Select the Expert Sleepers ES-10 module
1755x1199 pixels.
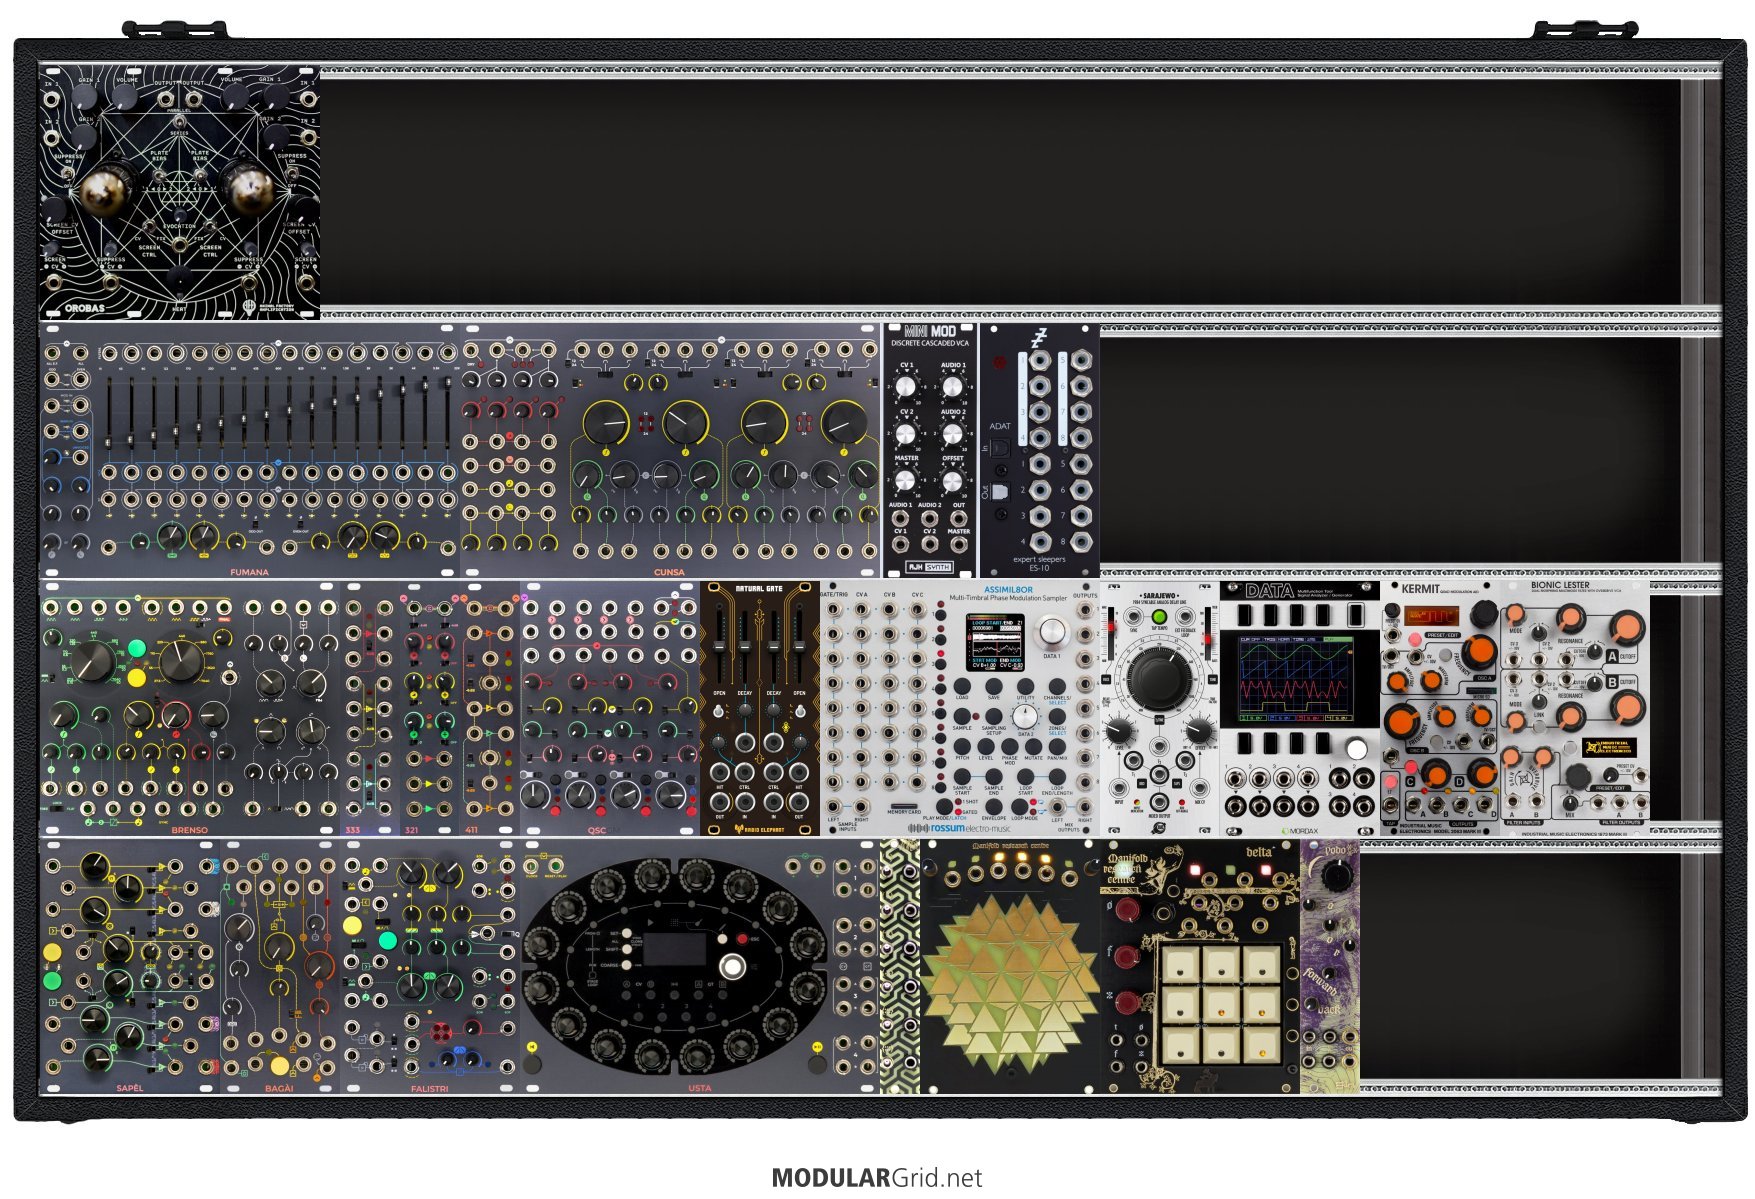pos(1039,450)
